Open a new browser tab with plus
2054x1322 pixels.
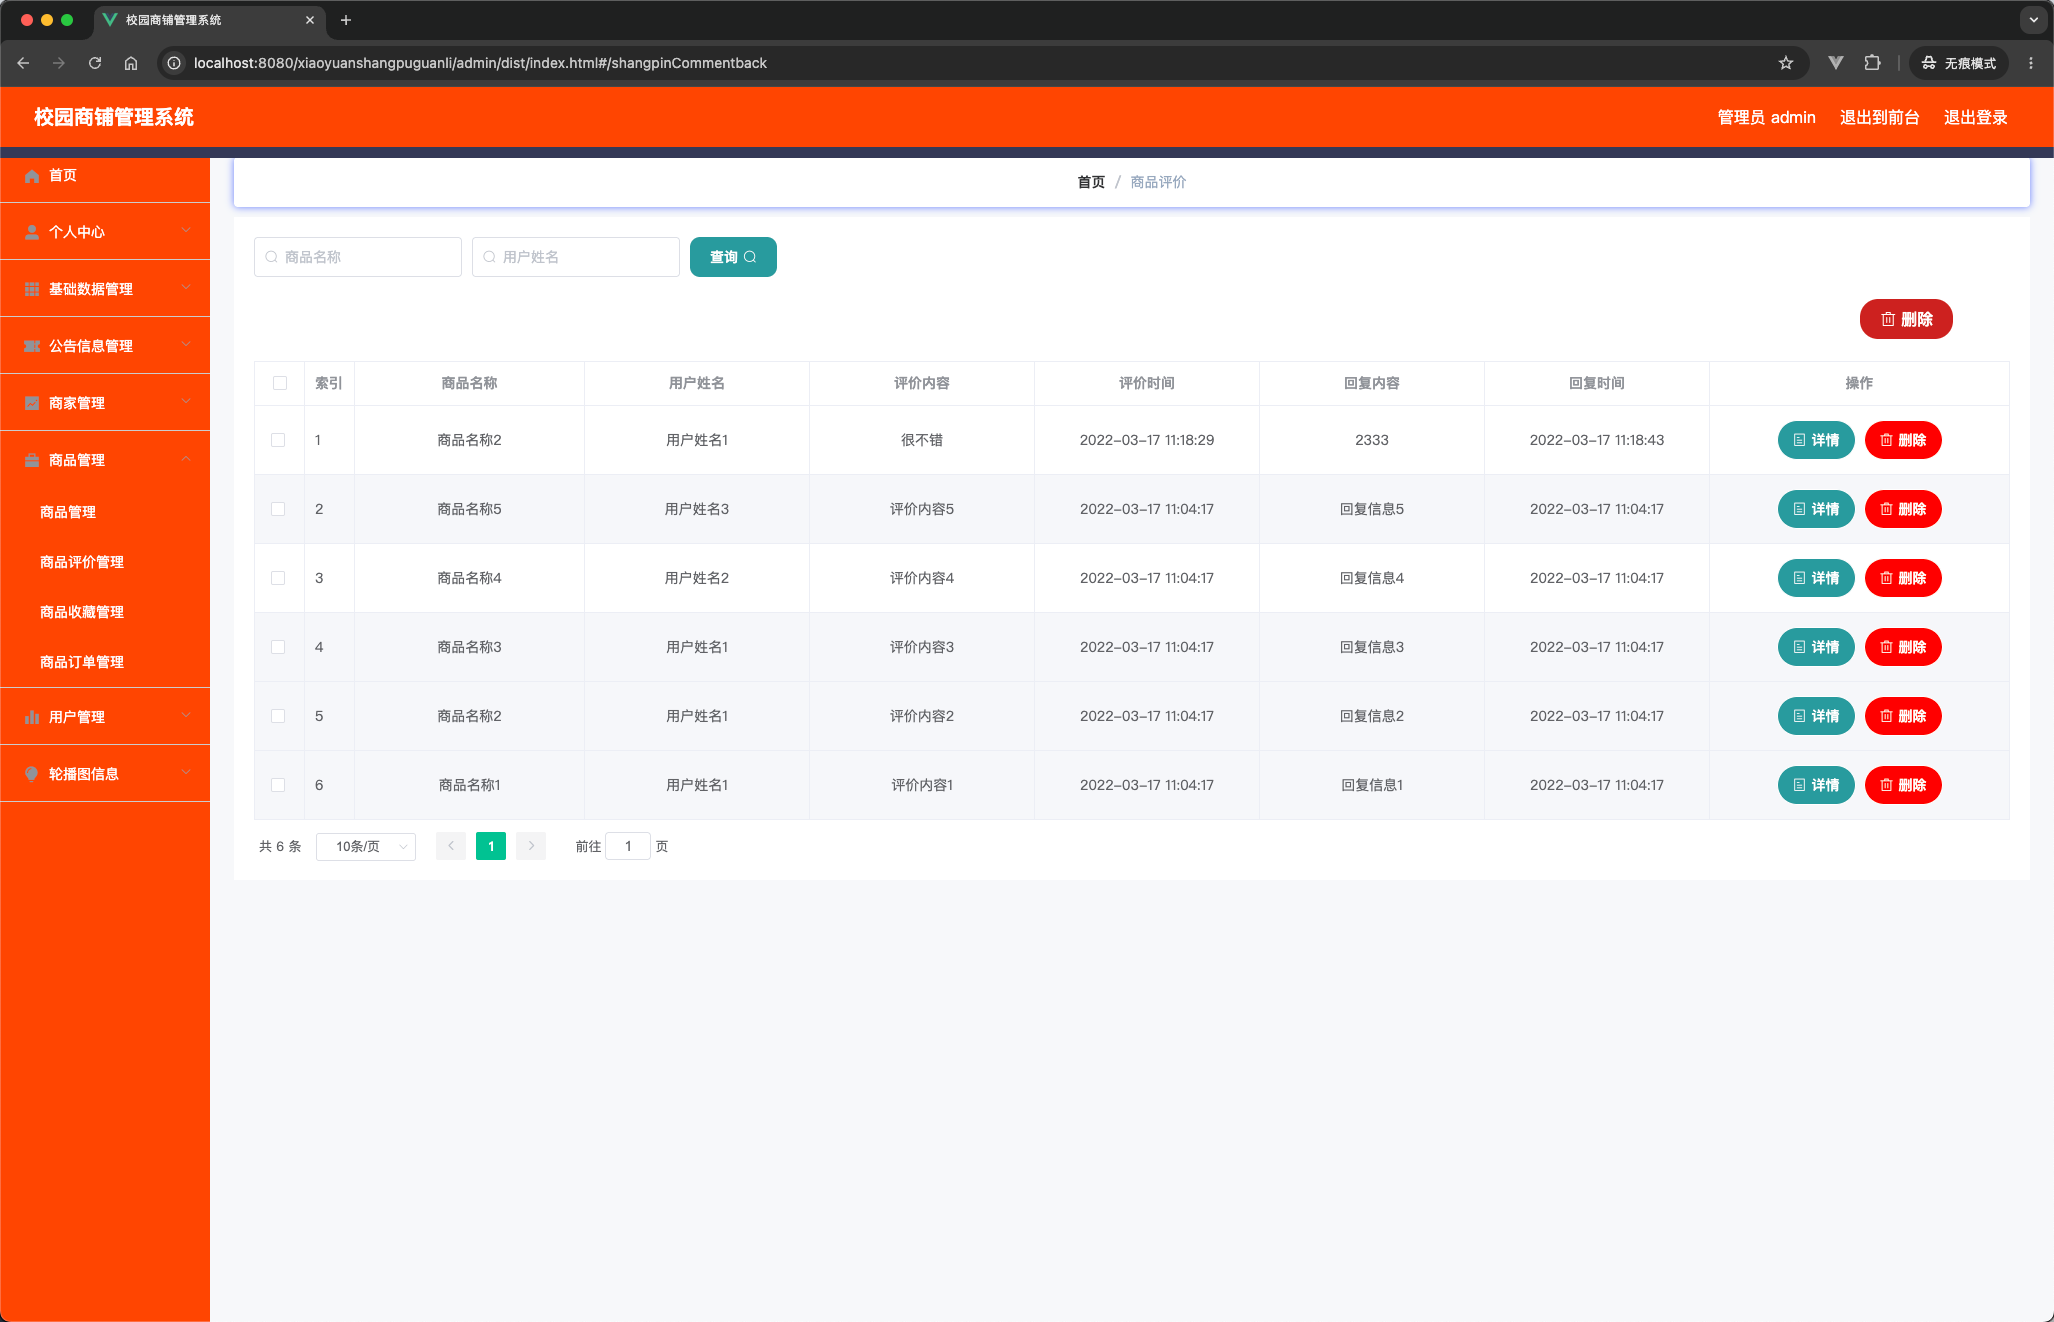point(346,20)
